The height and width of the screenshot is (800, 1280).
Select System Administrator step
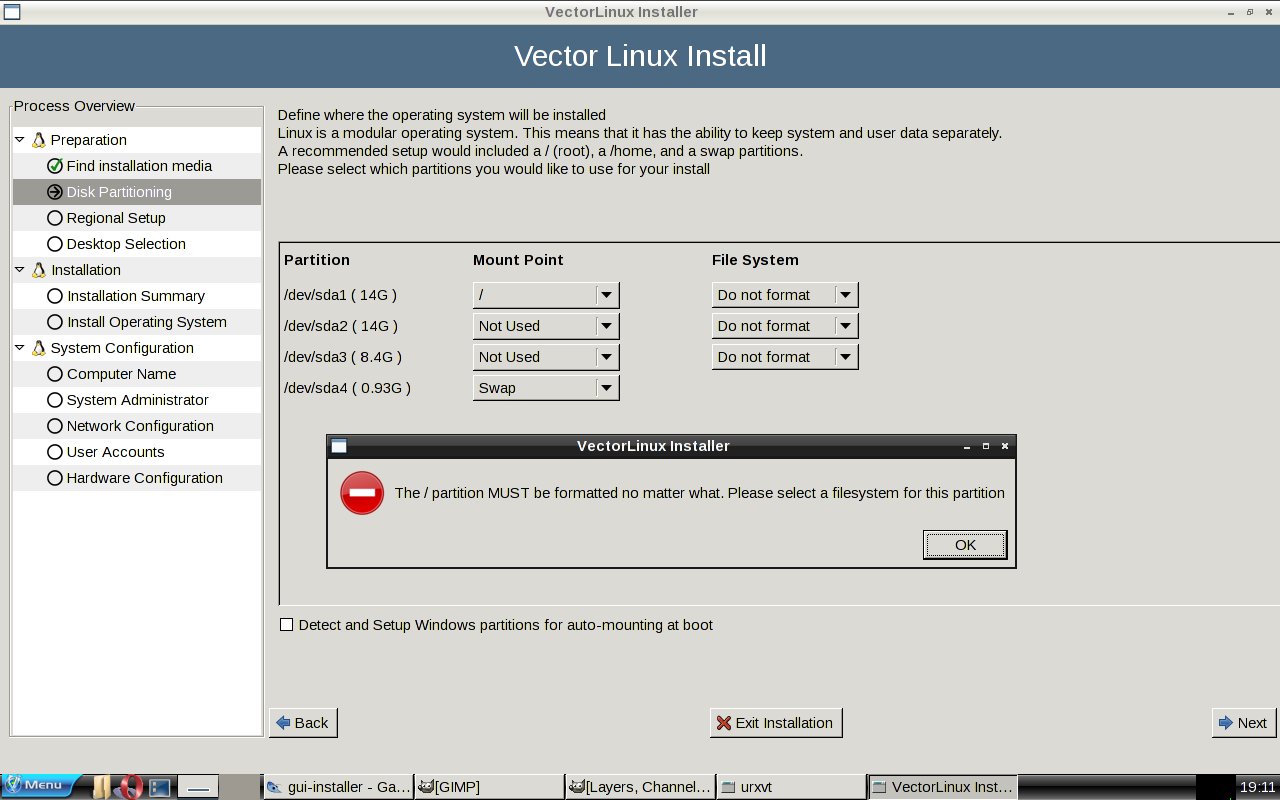coord(137,400)
